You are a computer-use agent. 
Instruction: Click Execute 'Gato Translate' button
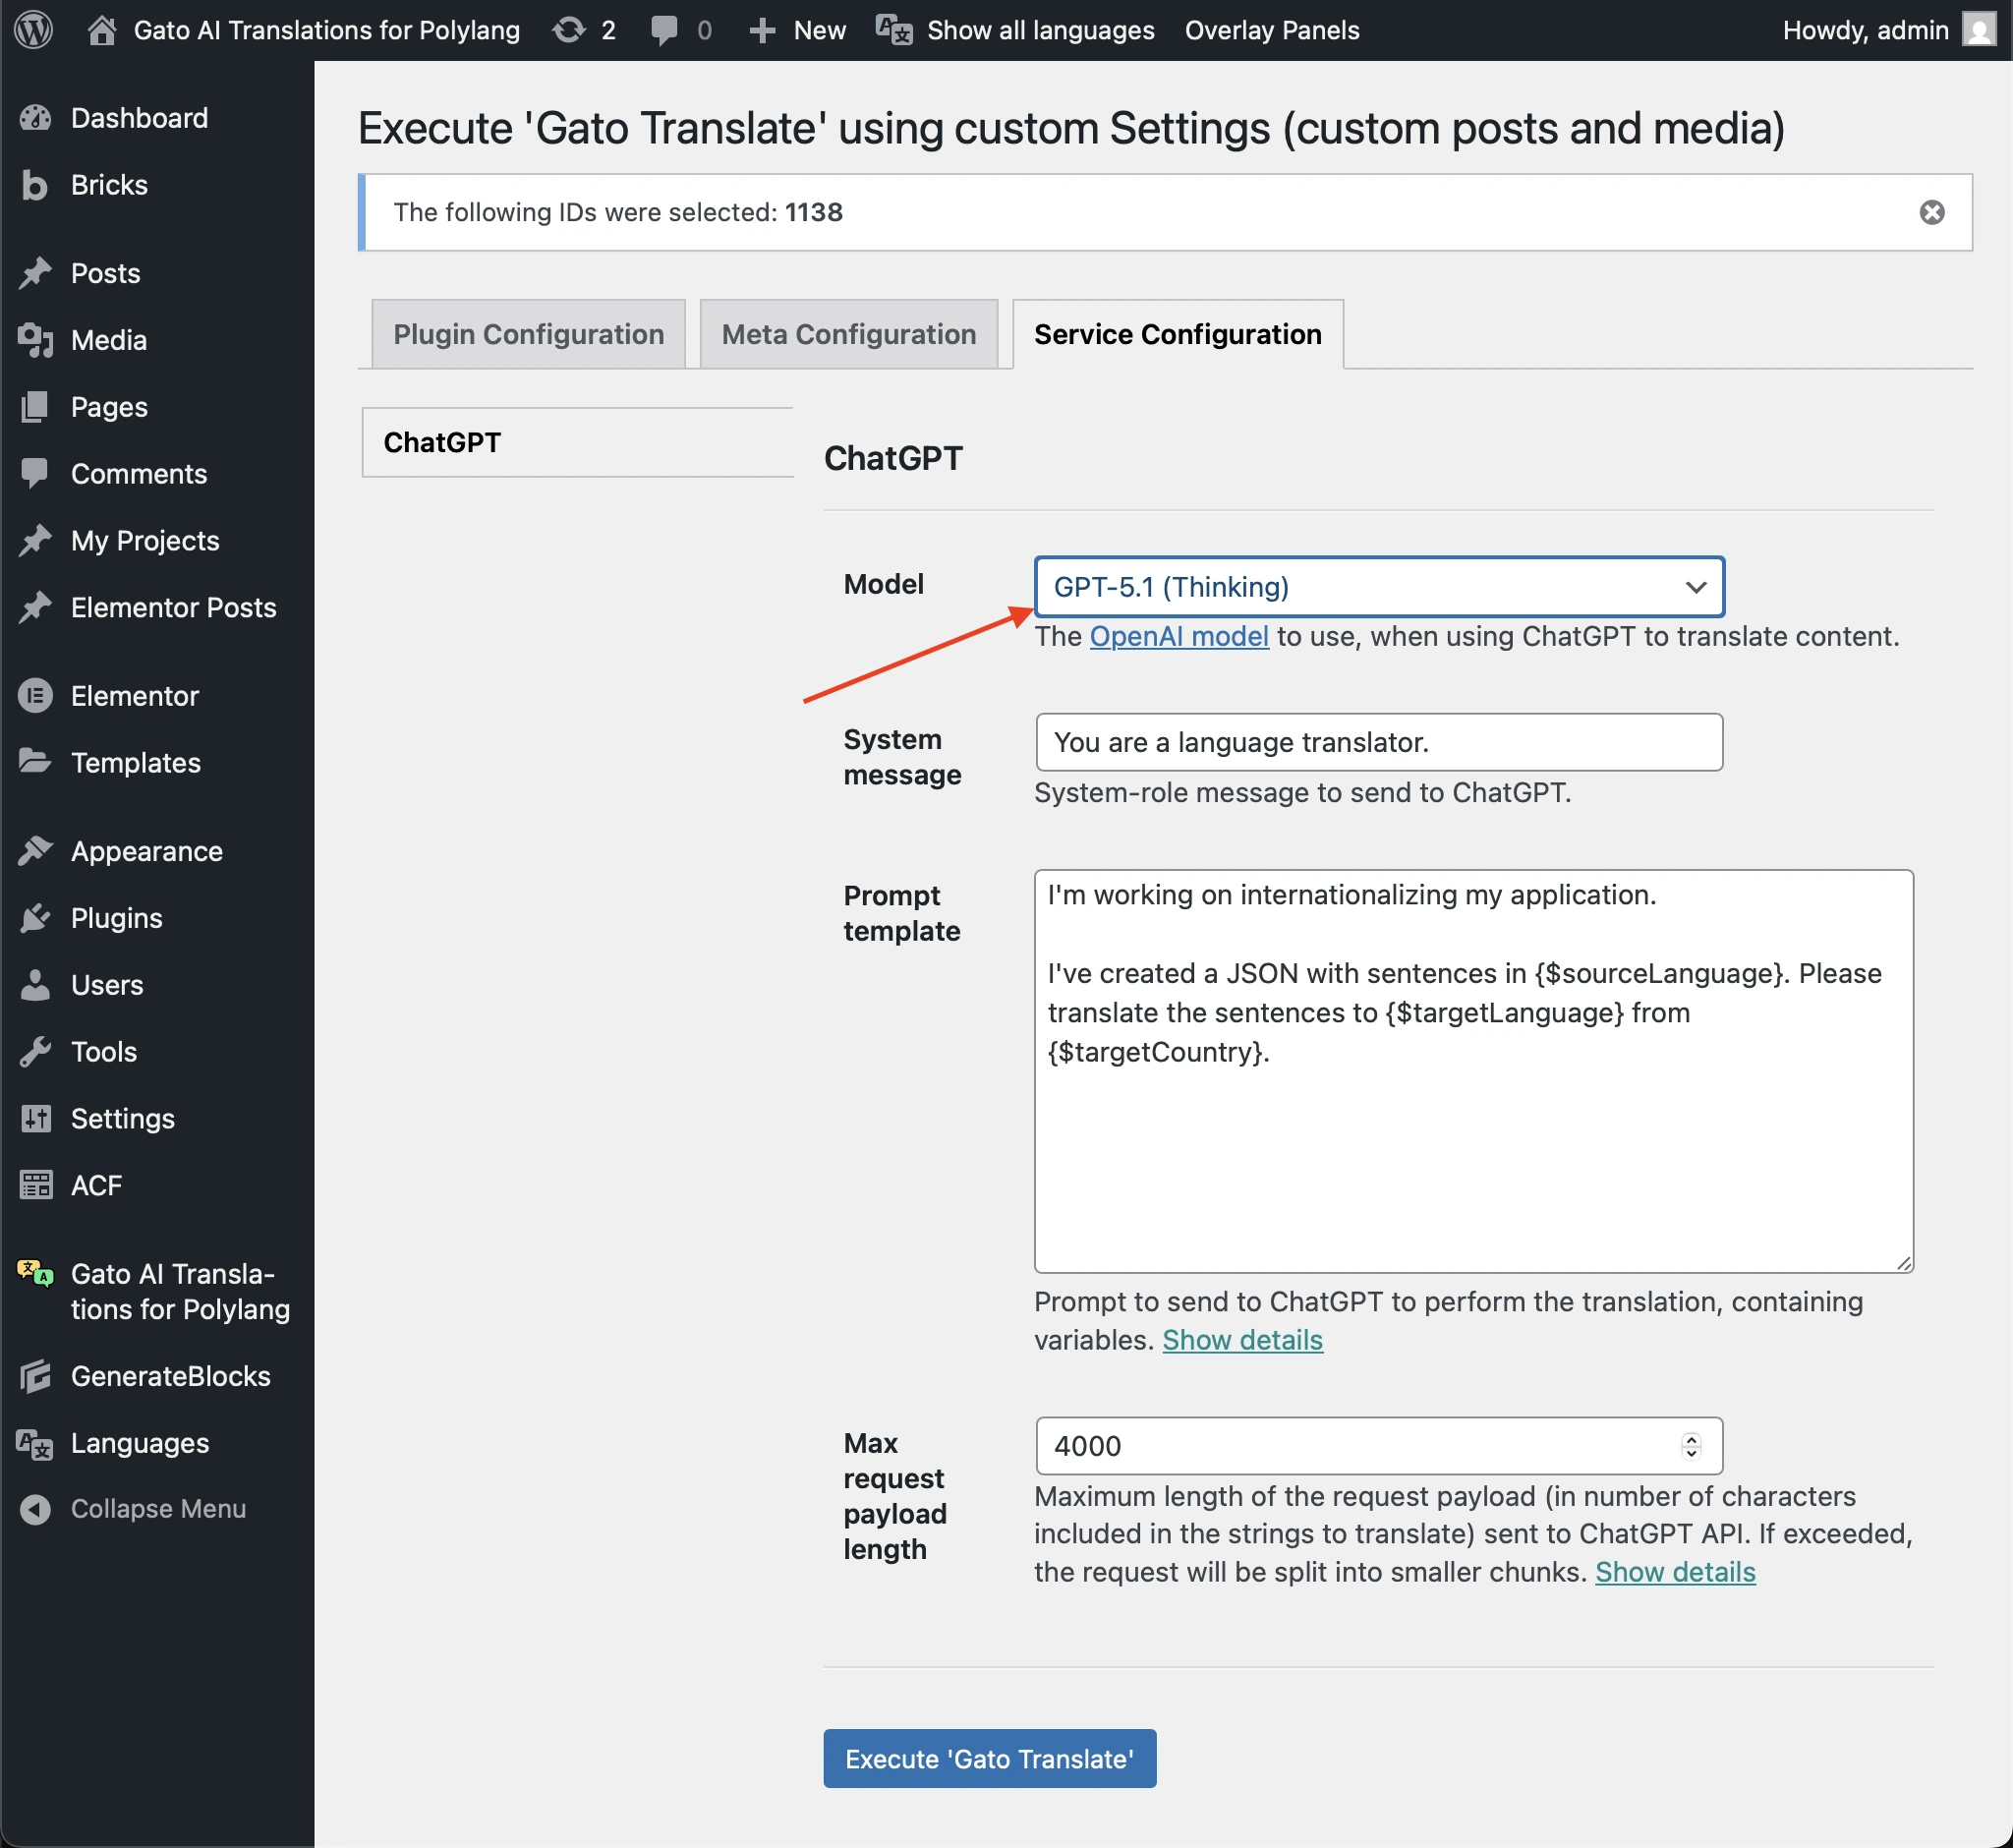pos(989,1759)
